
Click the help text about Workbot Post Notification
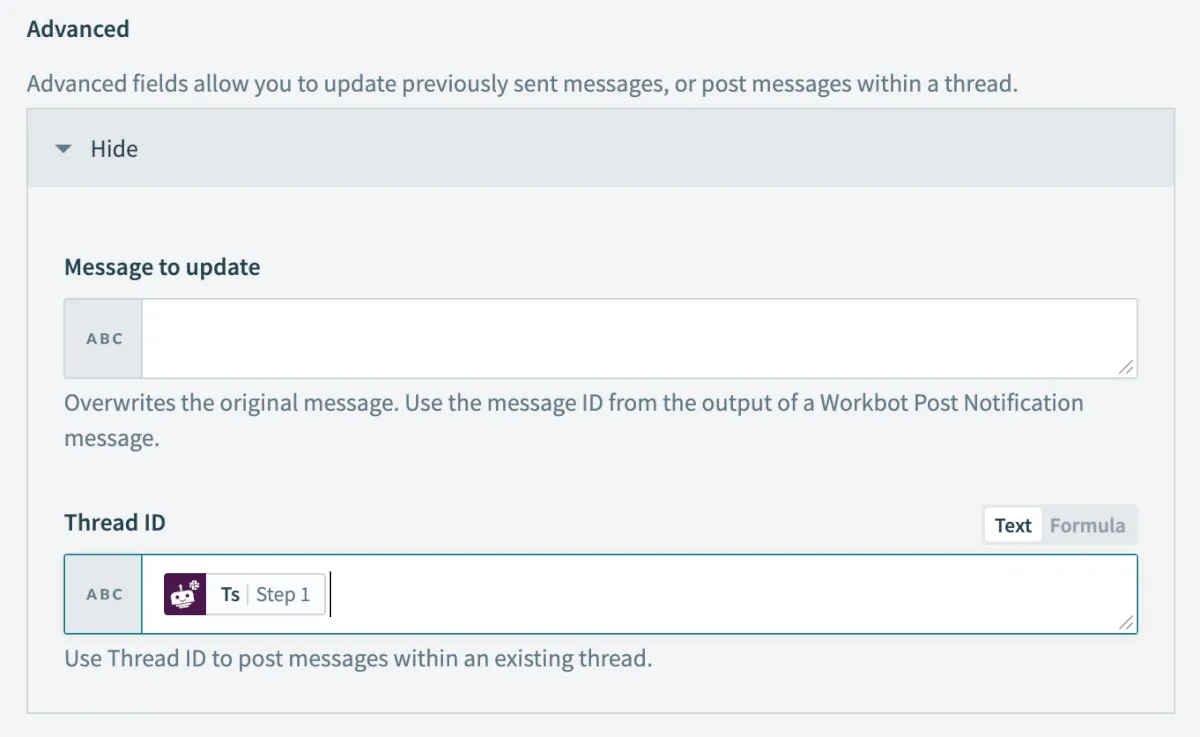tap(573, 403)
